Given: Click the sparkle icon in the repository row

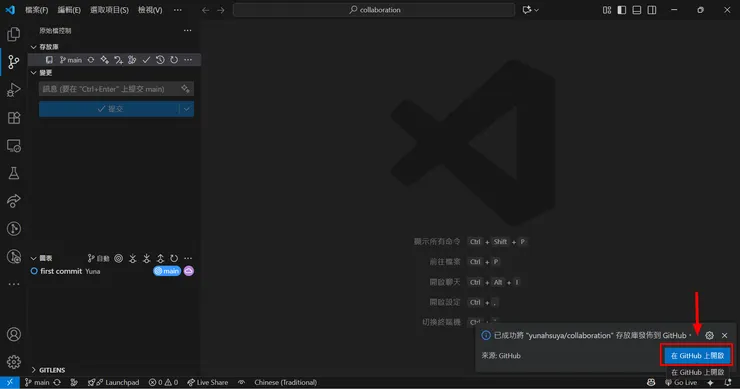Looking at the screenshot, I should coord(104,60).
